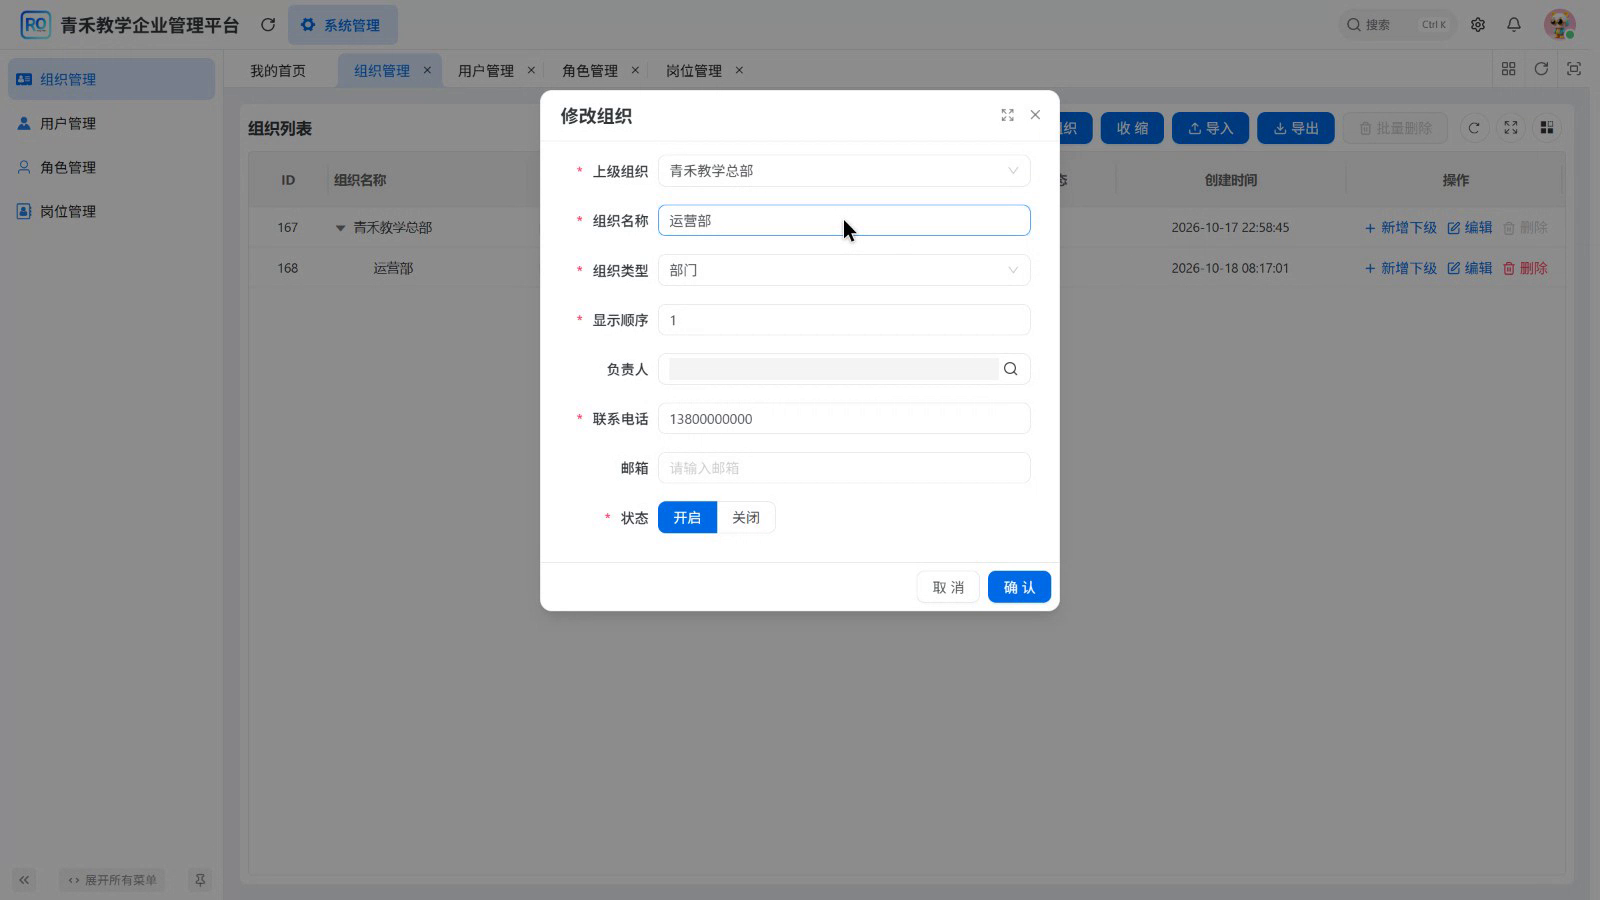Screen dimensions: 1600x900
Task: Click the 负责人 search icon
Action: point(1011,369)
